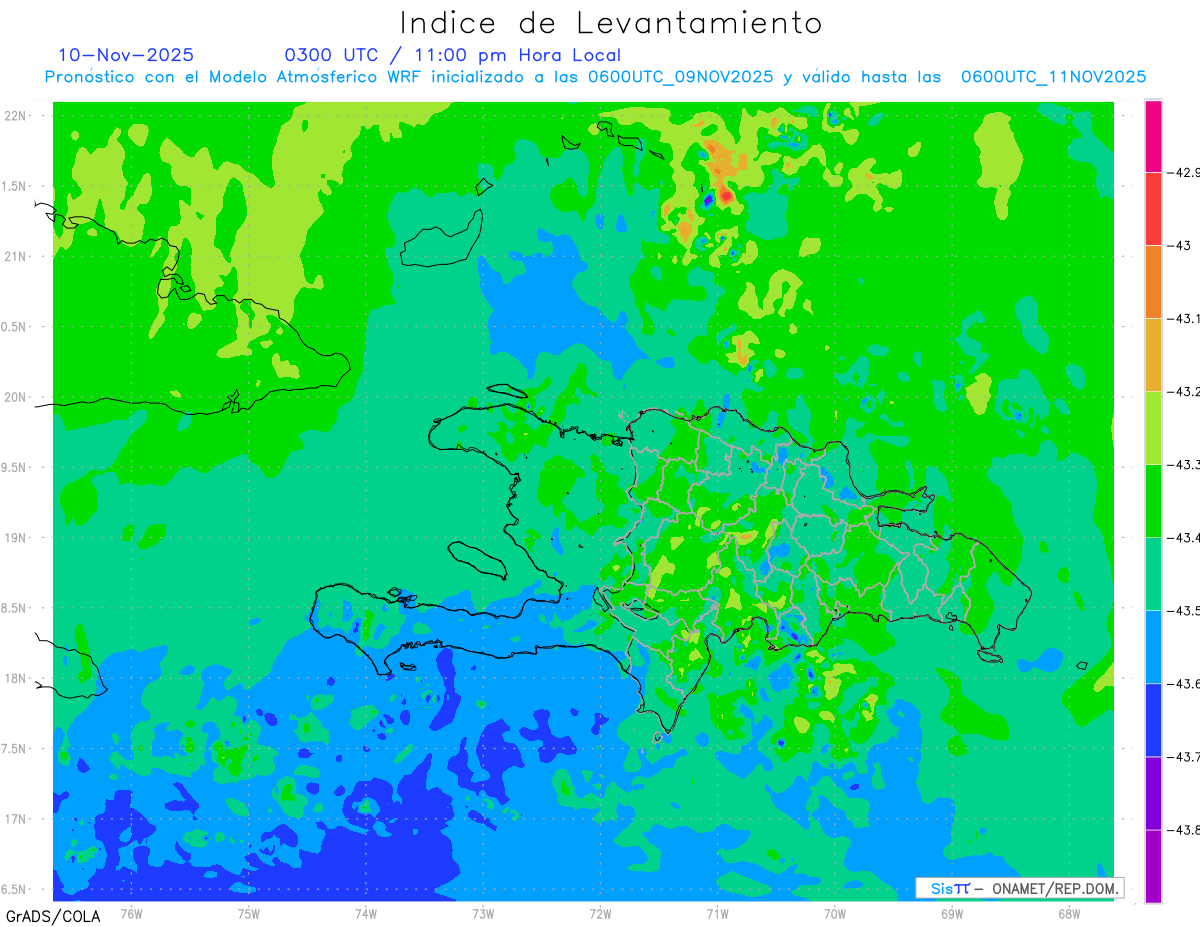The image size is (1200, 927).
Task: Click the 'ONAMET/REP.DOM.' attribution box
Action: click(1019, 888)
